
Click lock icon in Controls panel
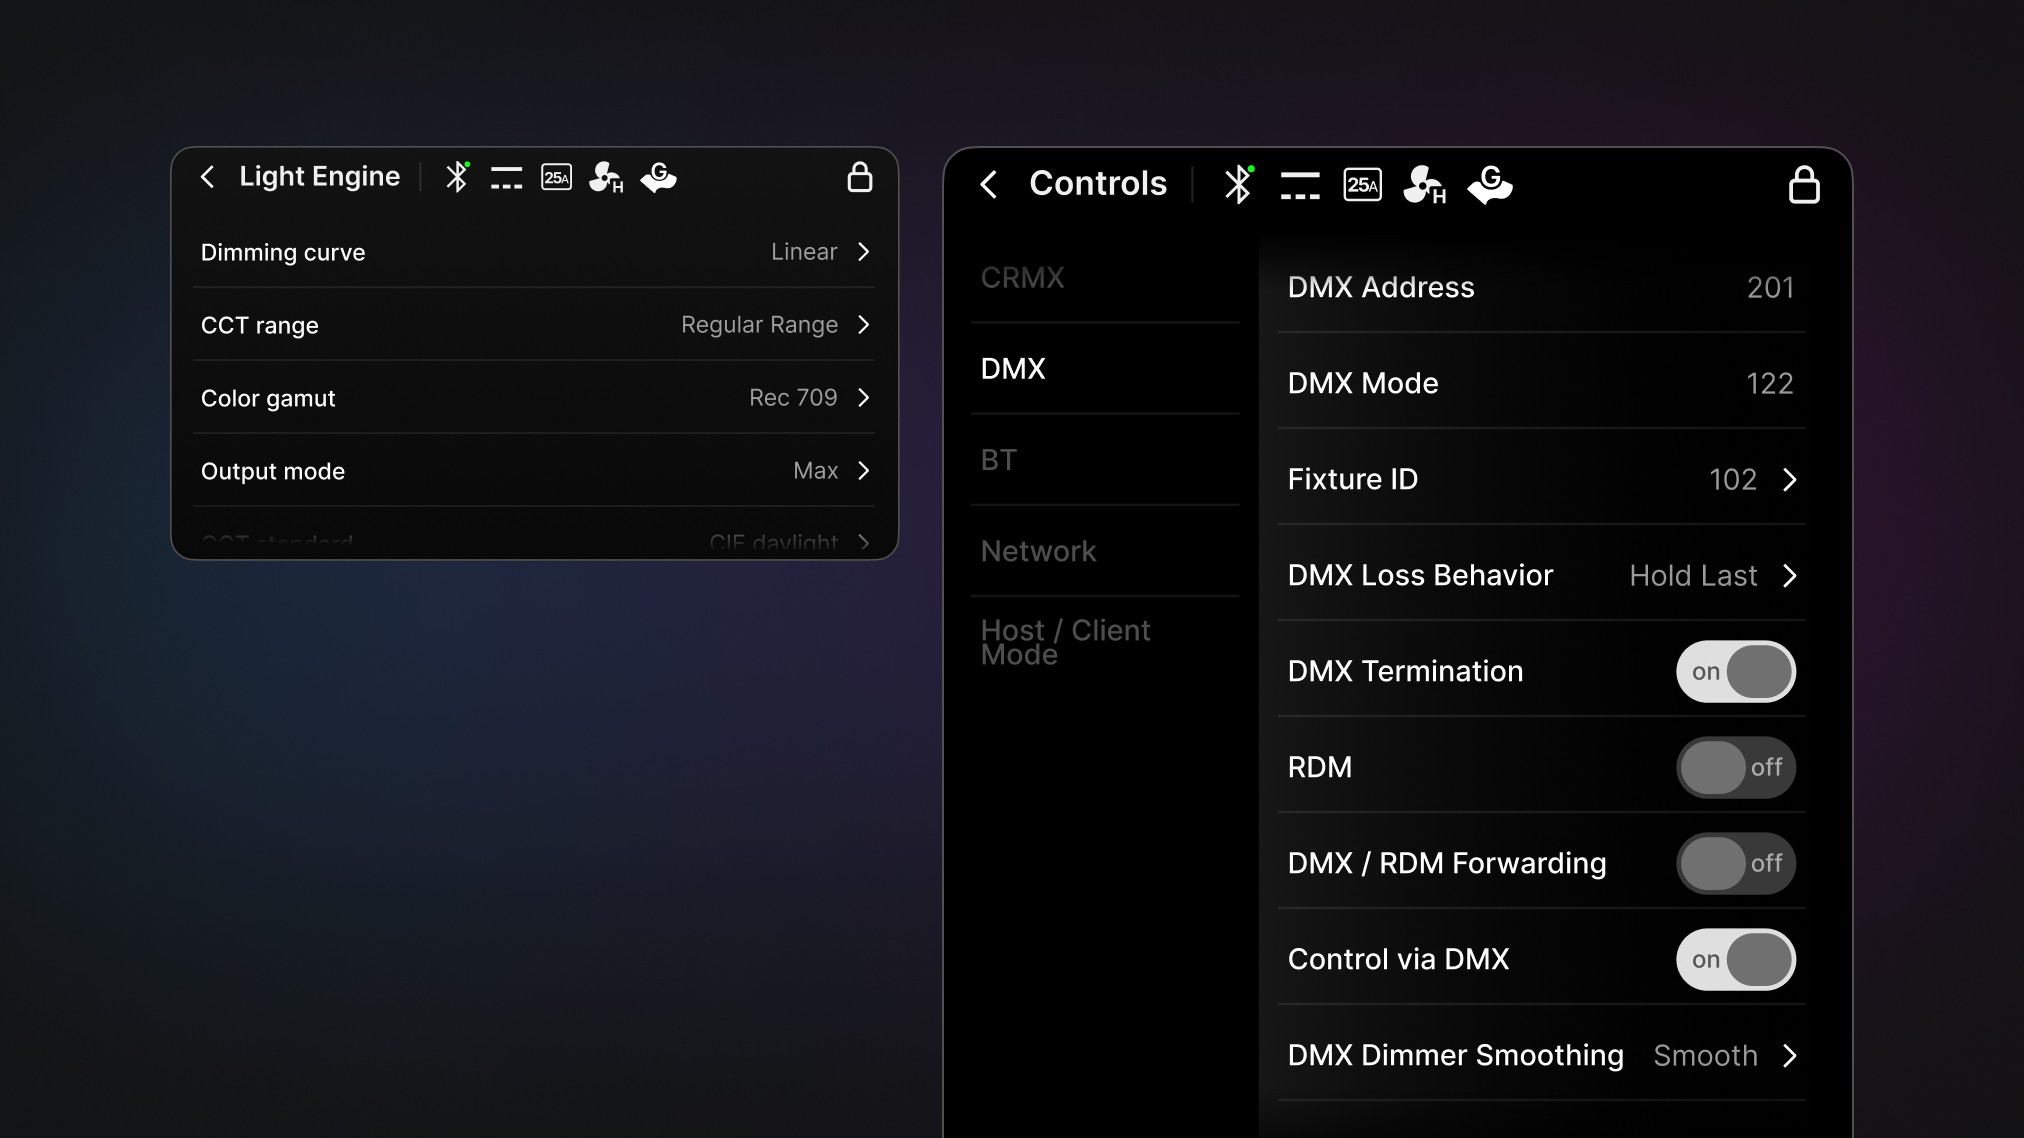point(1803,185)
